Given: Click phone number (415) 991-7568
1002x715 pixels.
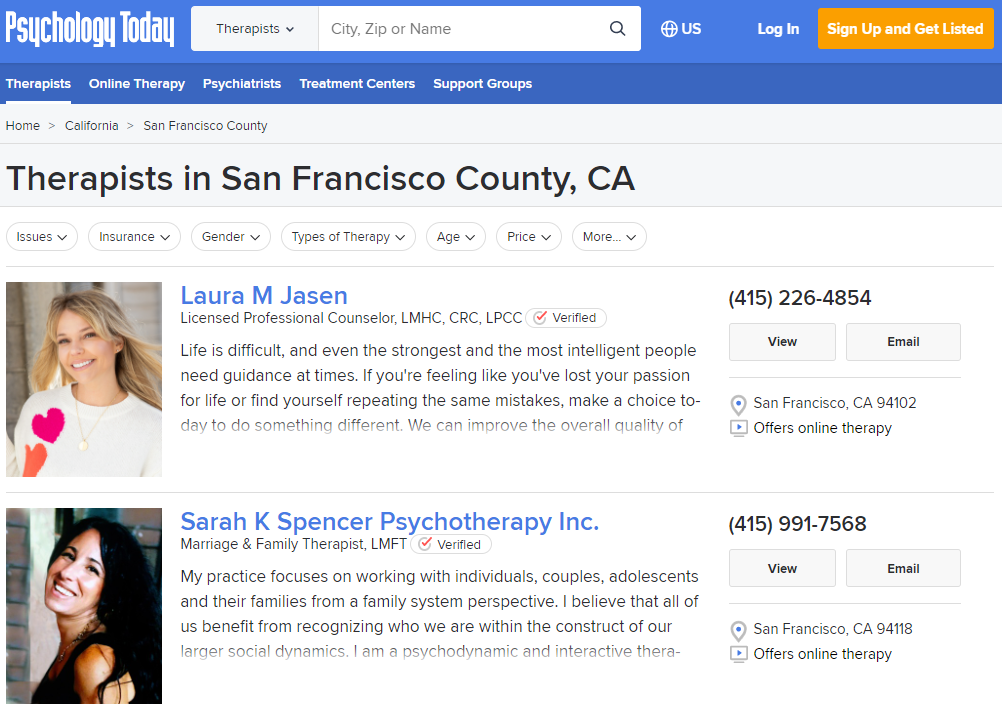Looking at the screenshot, I should (797, 524).
